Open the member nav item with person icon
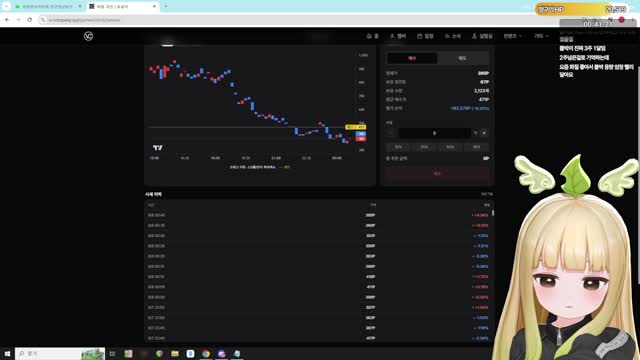 point(398,36)
